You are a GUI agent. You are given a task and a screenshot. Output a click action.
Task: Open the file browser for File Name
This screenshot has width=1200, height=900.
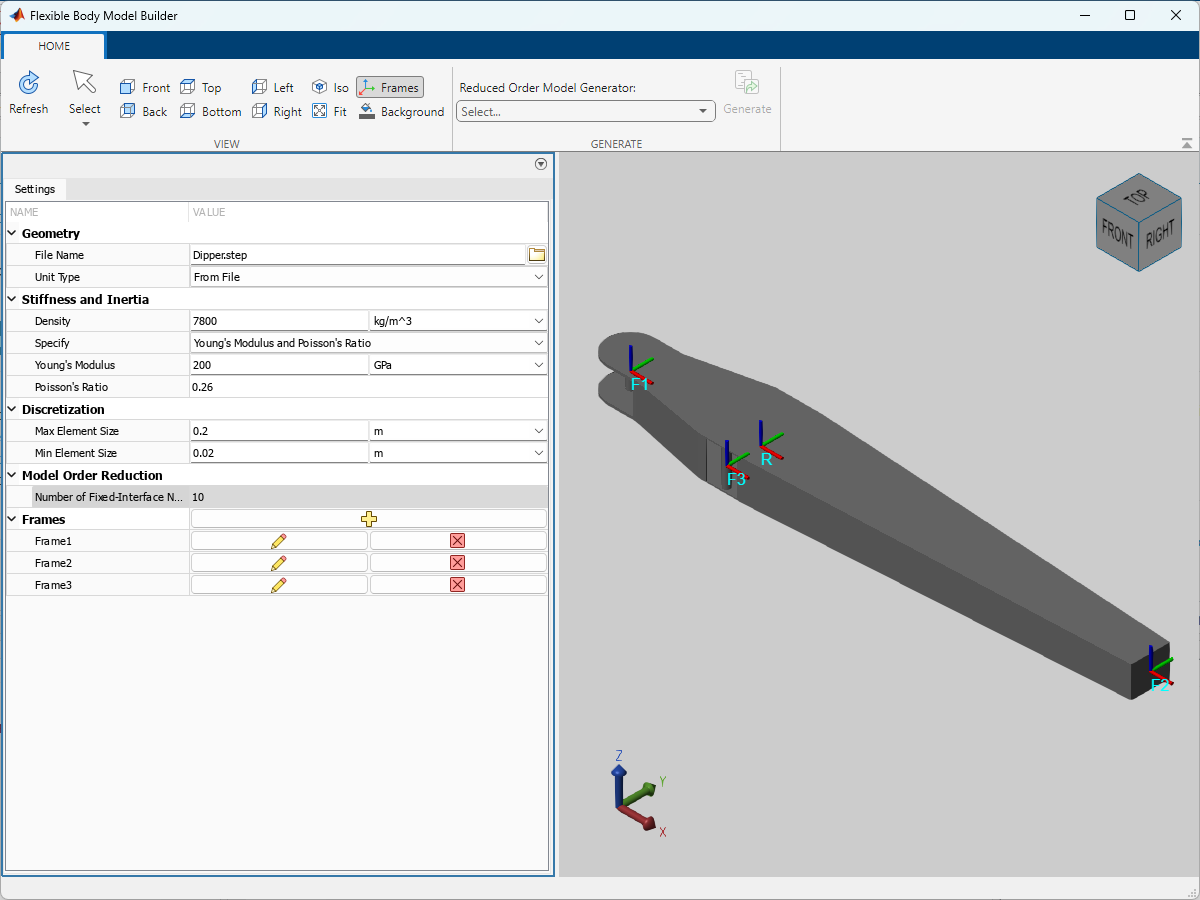[537, 254]
